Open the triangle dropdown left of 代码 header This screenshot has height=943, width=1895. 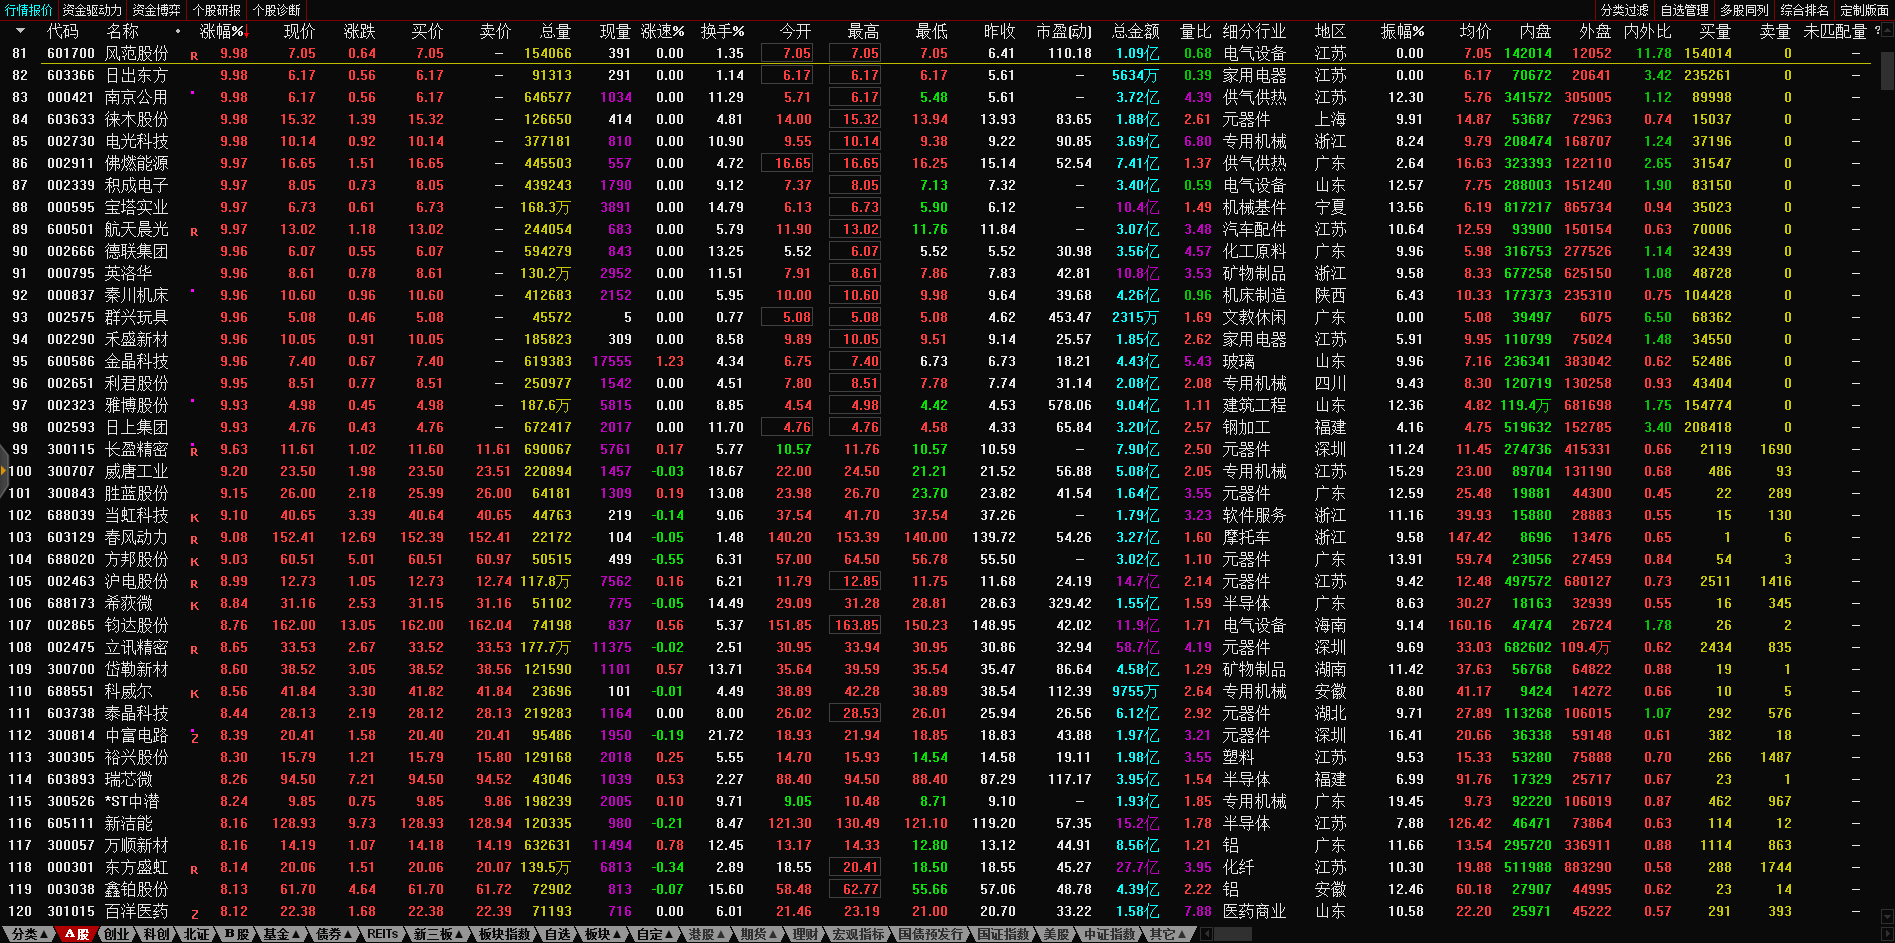[19, 31]
